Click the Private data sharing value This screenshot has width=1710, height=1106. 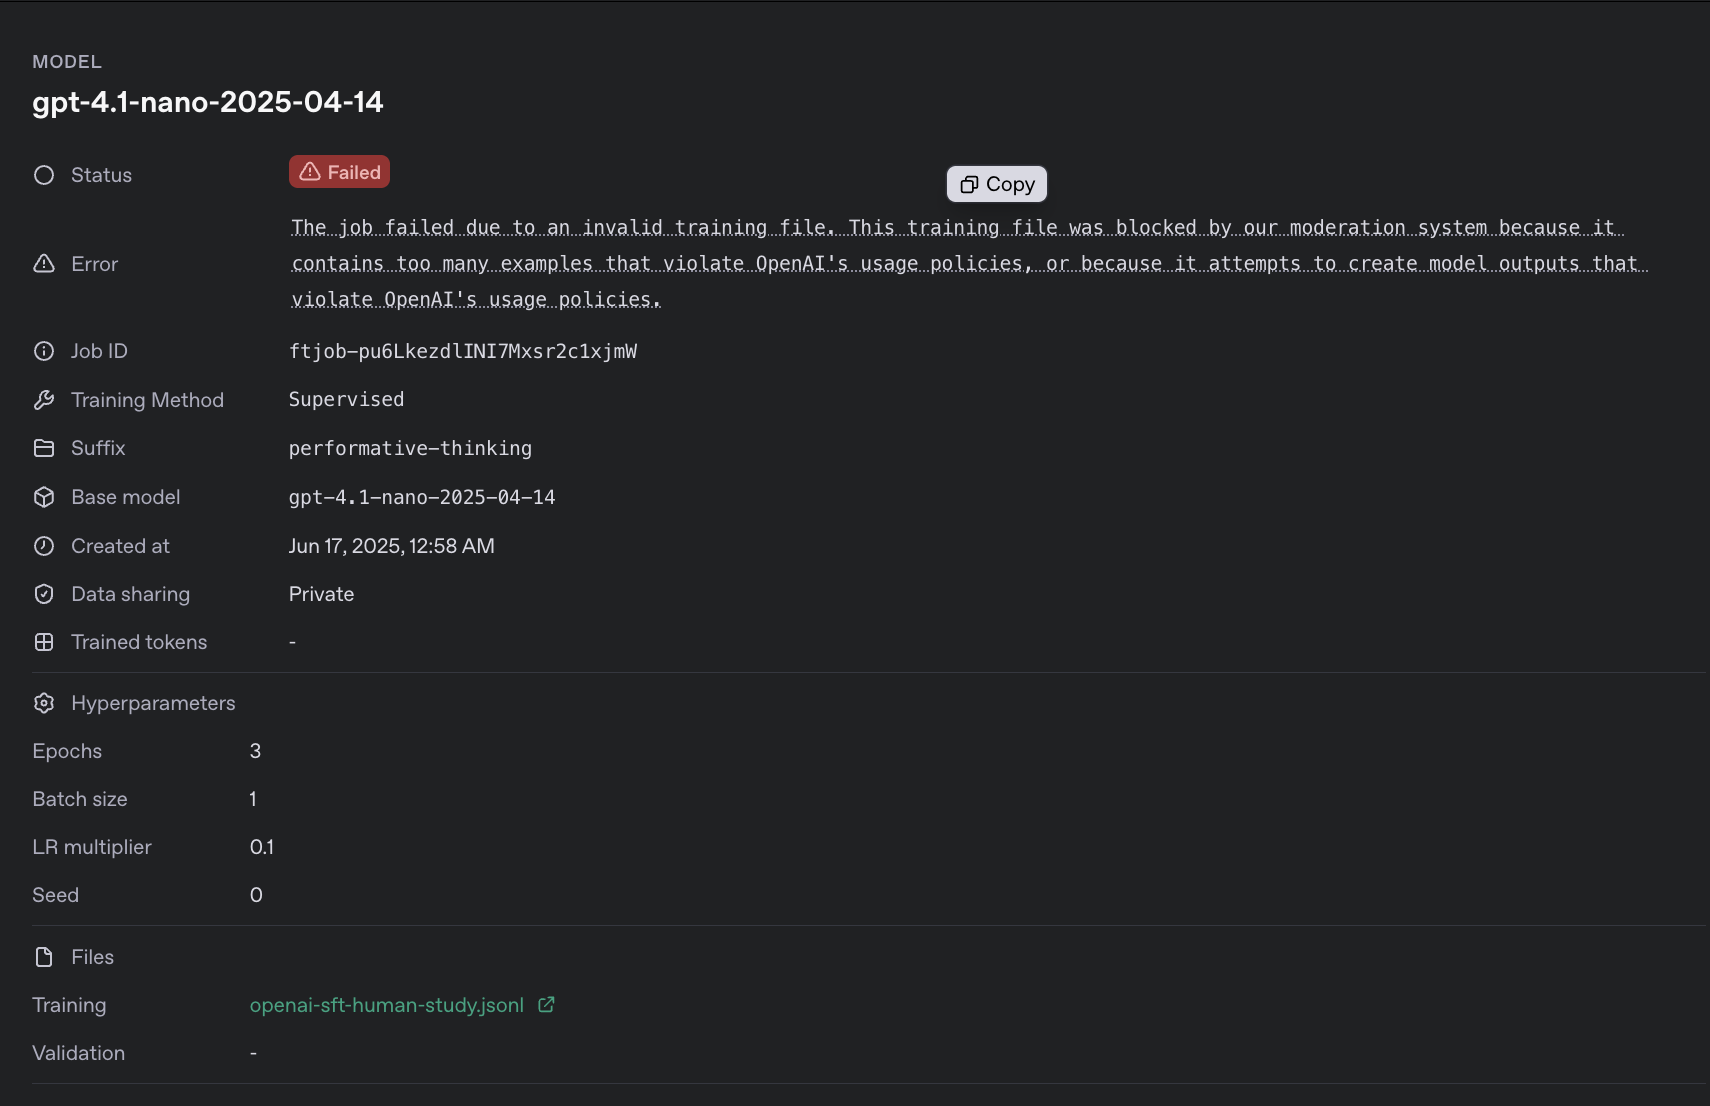click(x=321, y=594)
